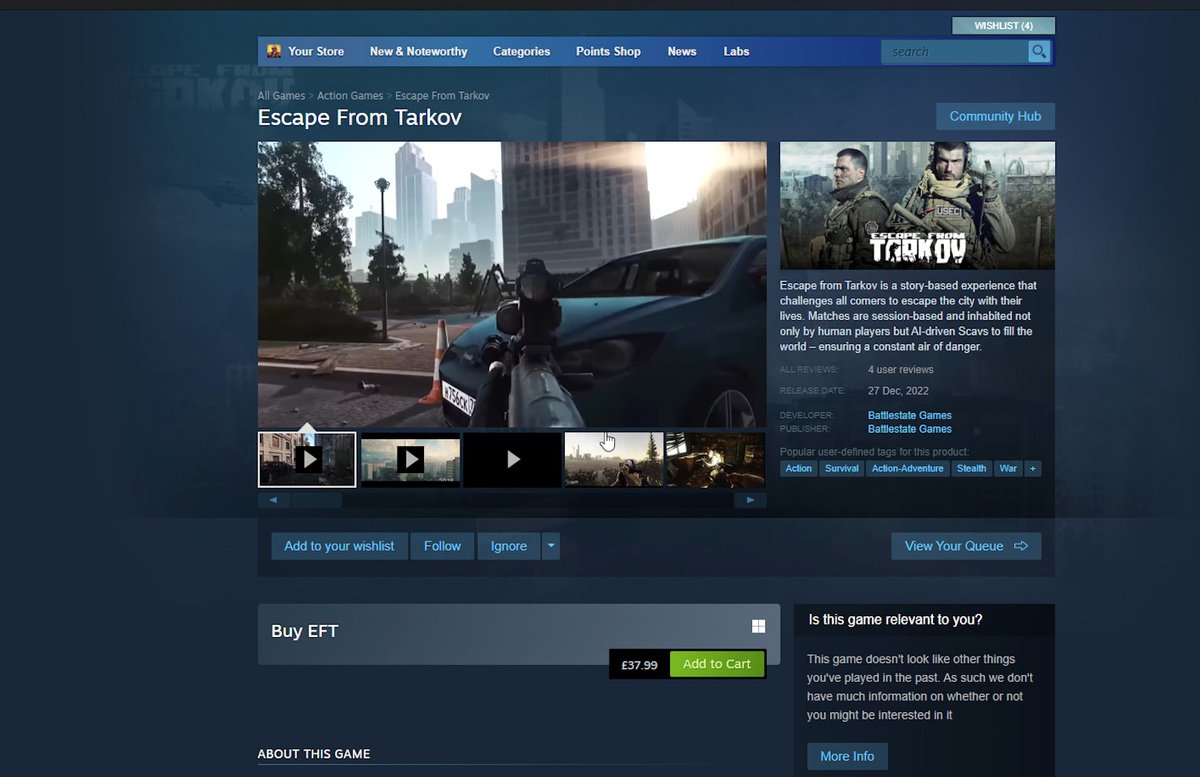The width and height of the screenshot is (1200, 777).
Task: Expand the Ignore options dropdown arrow
Action: click(551, 546)
